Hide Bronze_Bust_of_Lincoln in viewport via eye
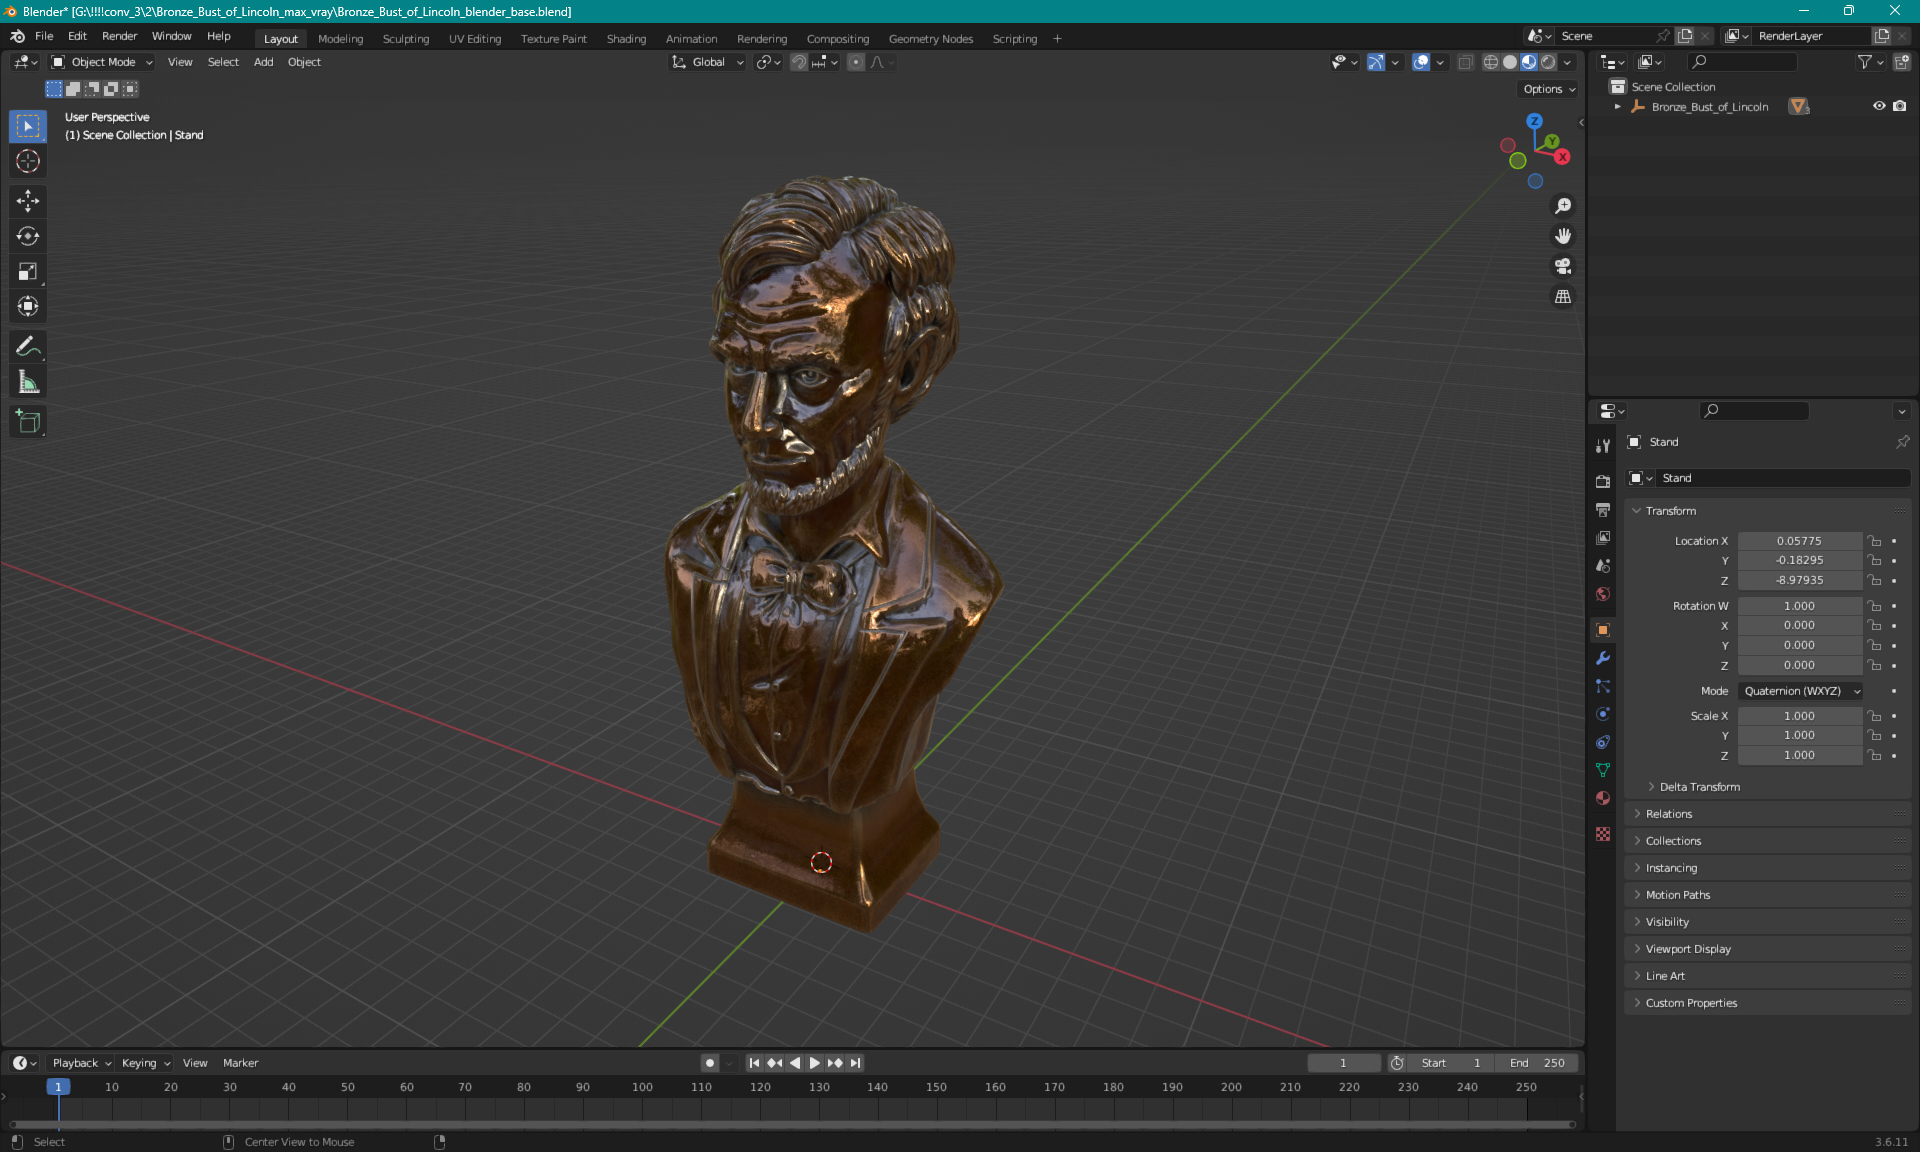 tap(1879, 106)
